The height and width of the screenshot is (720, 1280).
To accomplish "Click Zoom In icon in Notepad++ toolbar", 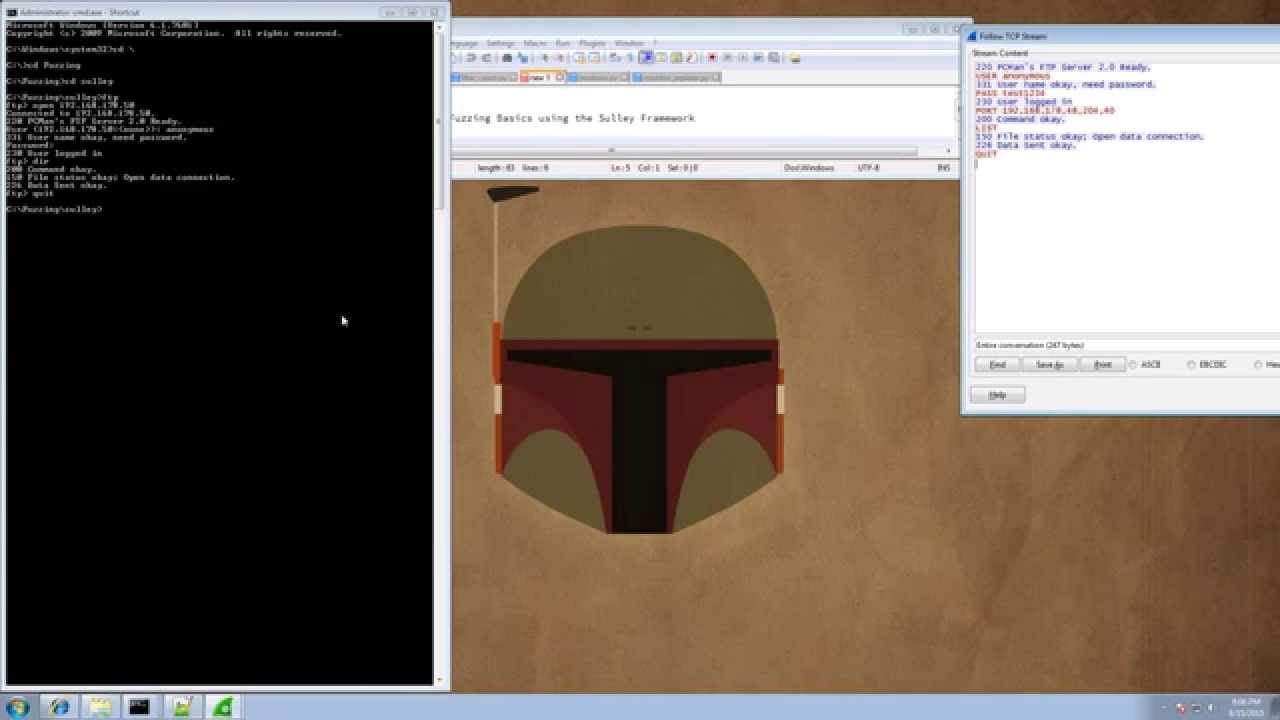I will click(544, 58).
